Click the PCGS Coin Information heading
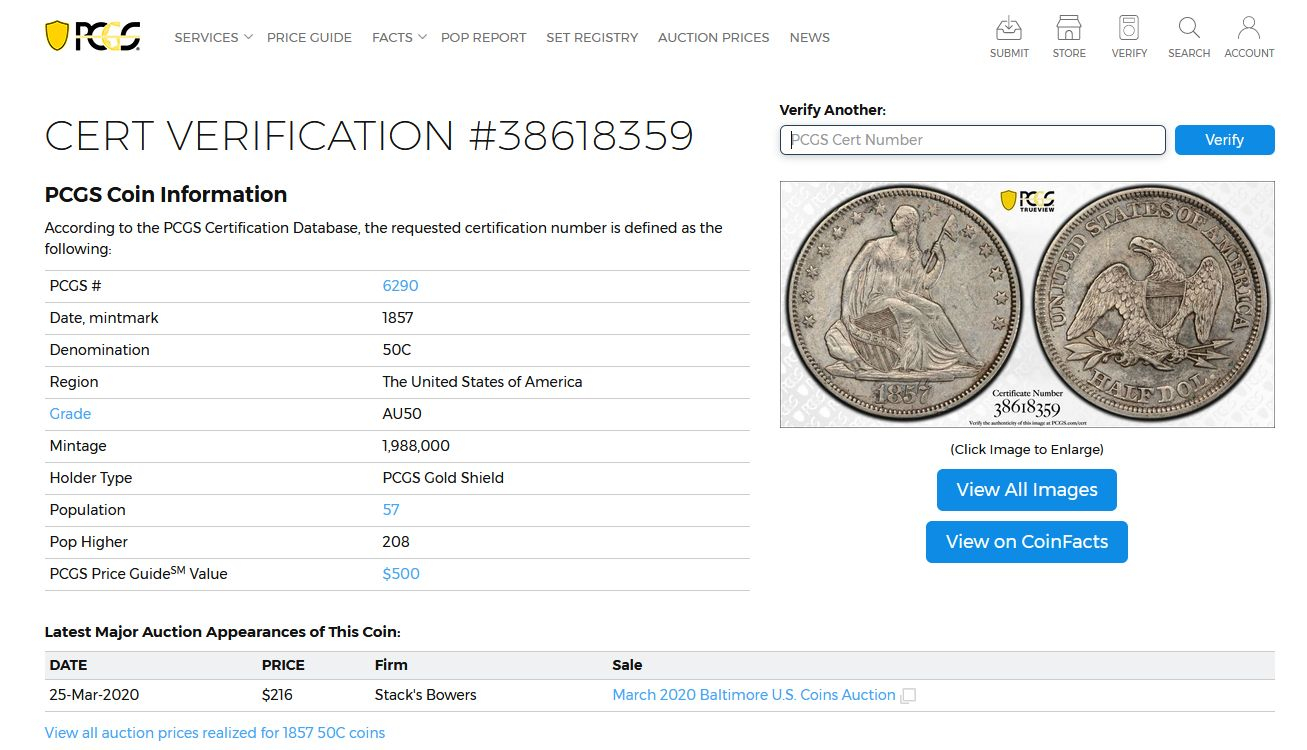Viewport: 1307px width, 750px height. (166, 195)
